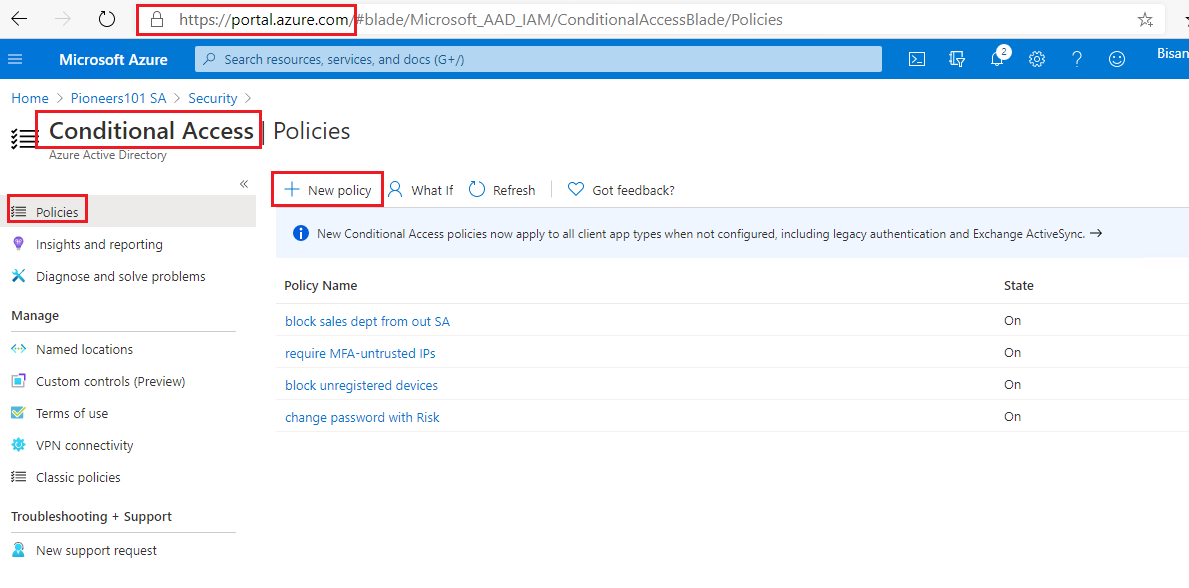Viewport: 1189px width, 588px height.
Task: Click the feedback smiley icon
Action: pyautogui.click(x=1117, y=59)
